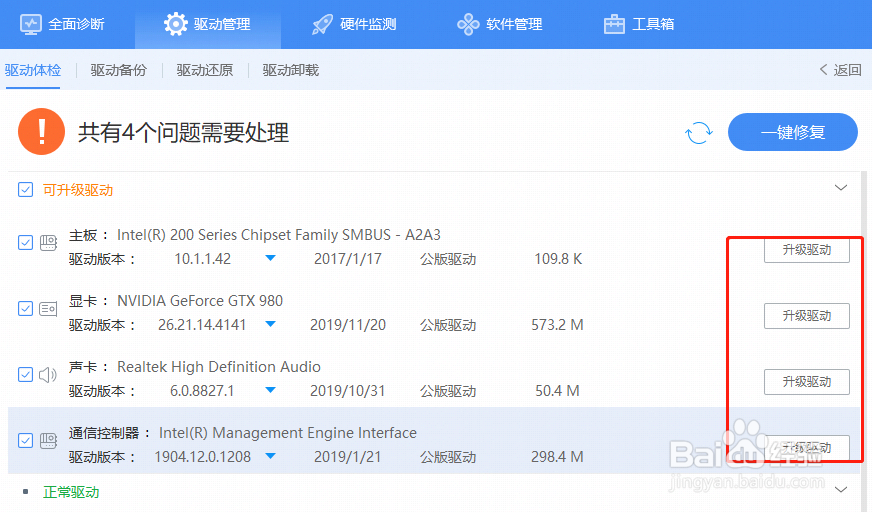
Task: Click the 正常驱动 section label
Action: [x=71, y=493]
